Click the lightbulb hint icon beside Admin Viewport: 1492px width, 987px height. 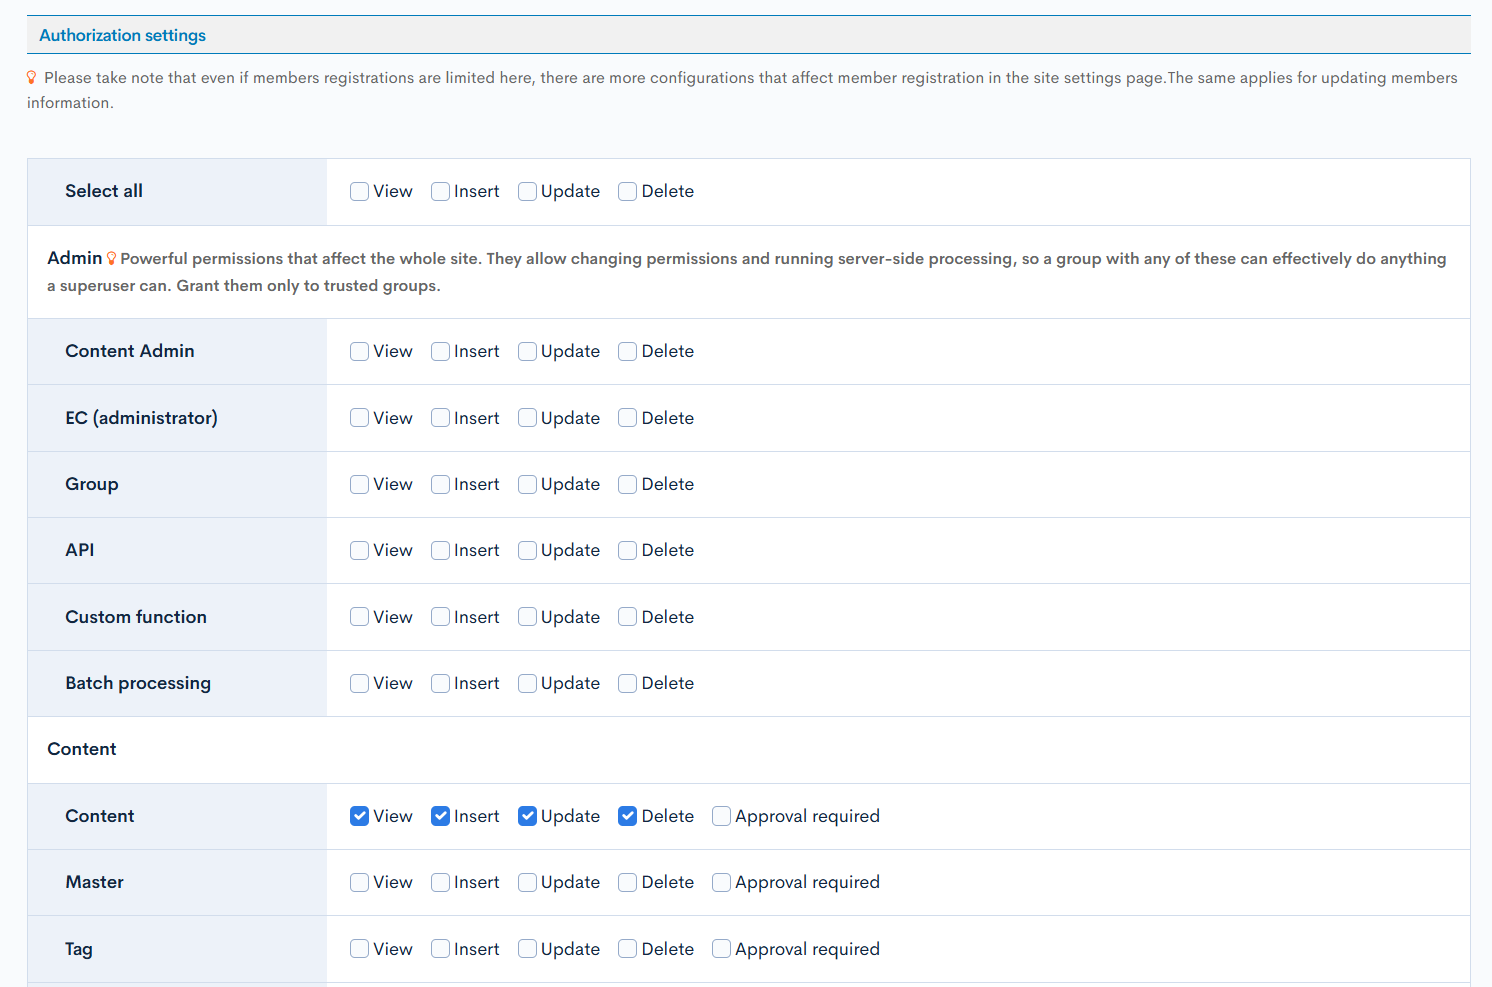tap(111, 258)
